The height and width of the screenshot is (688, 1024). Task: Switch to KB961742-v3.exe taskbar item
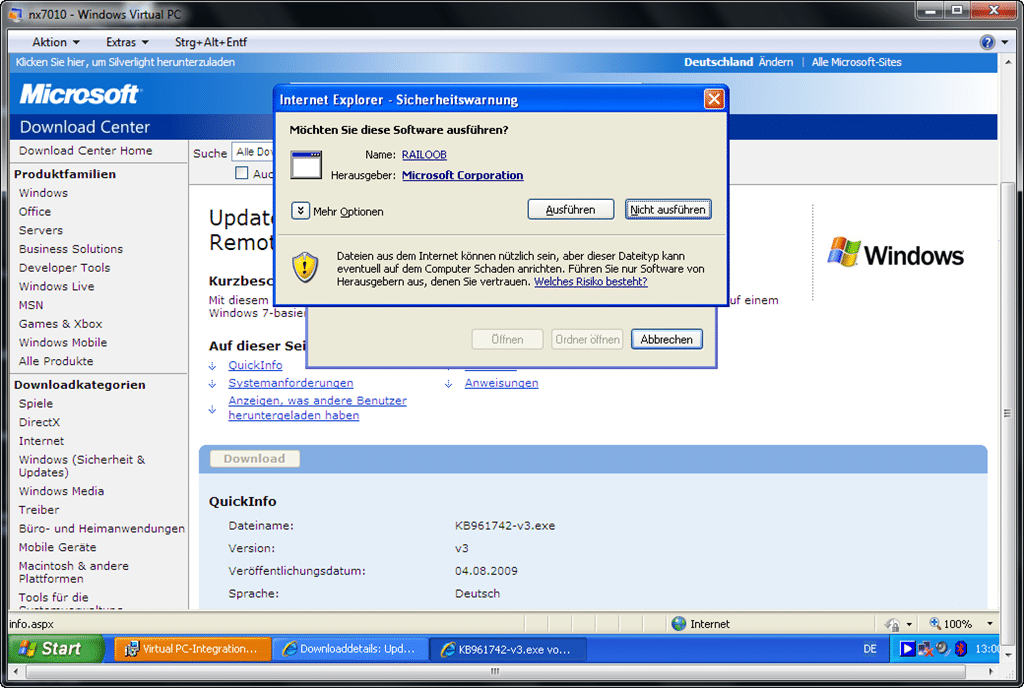(x=509, y=649)
